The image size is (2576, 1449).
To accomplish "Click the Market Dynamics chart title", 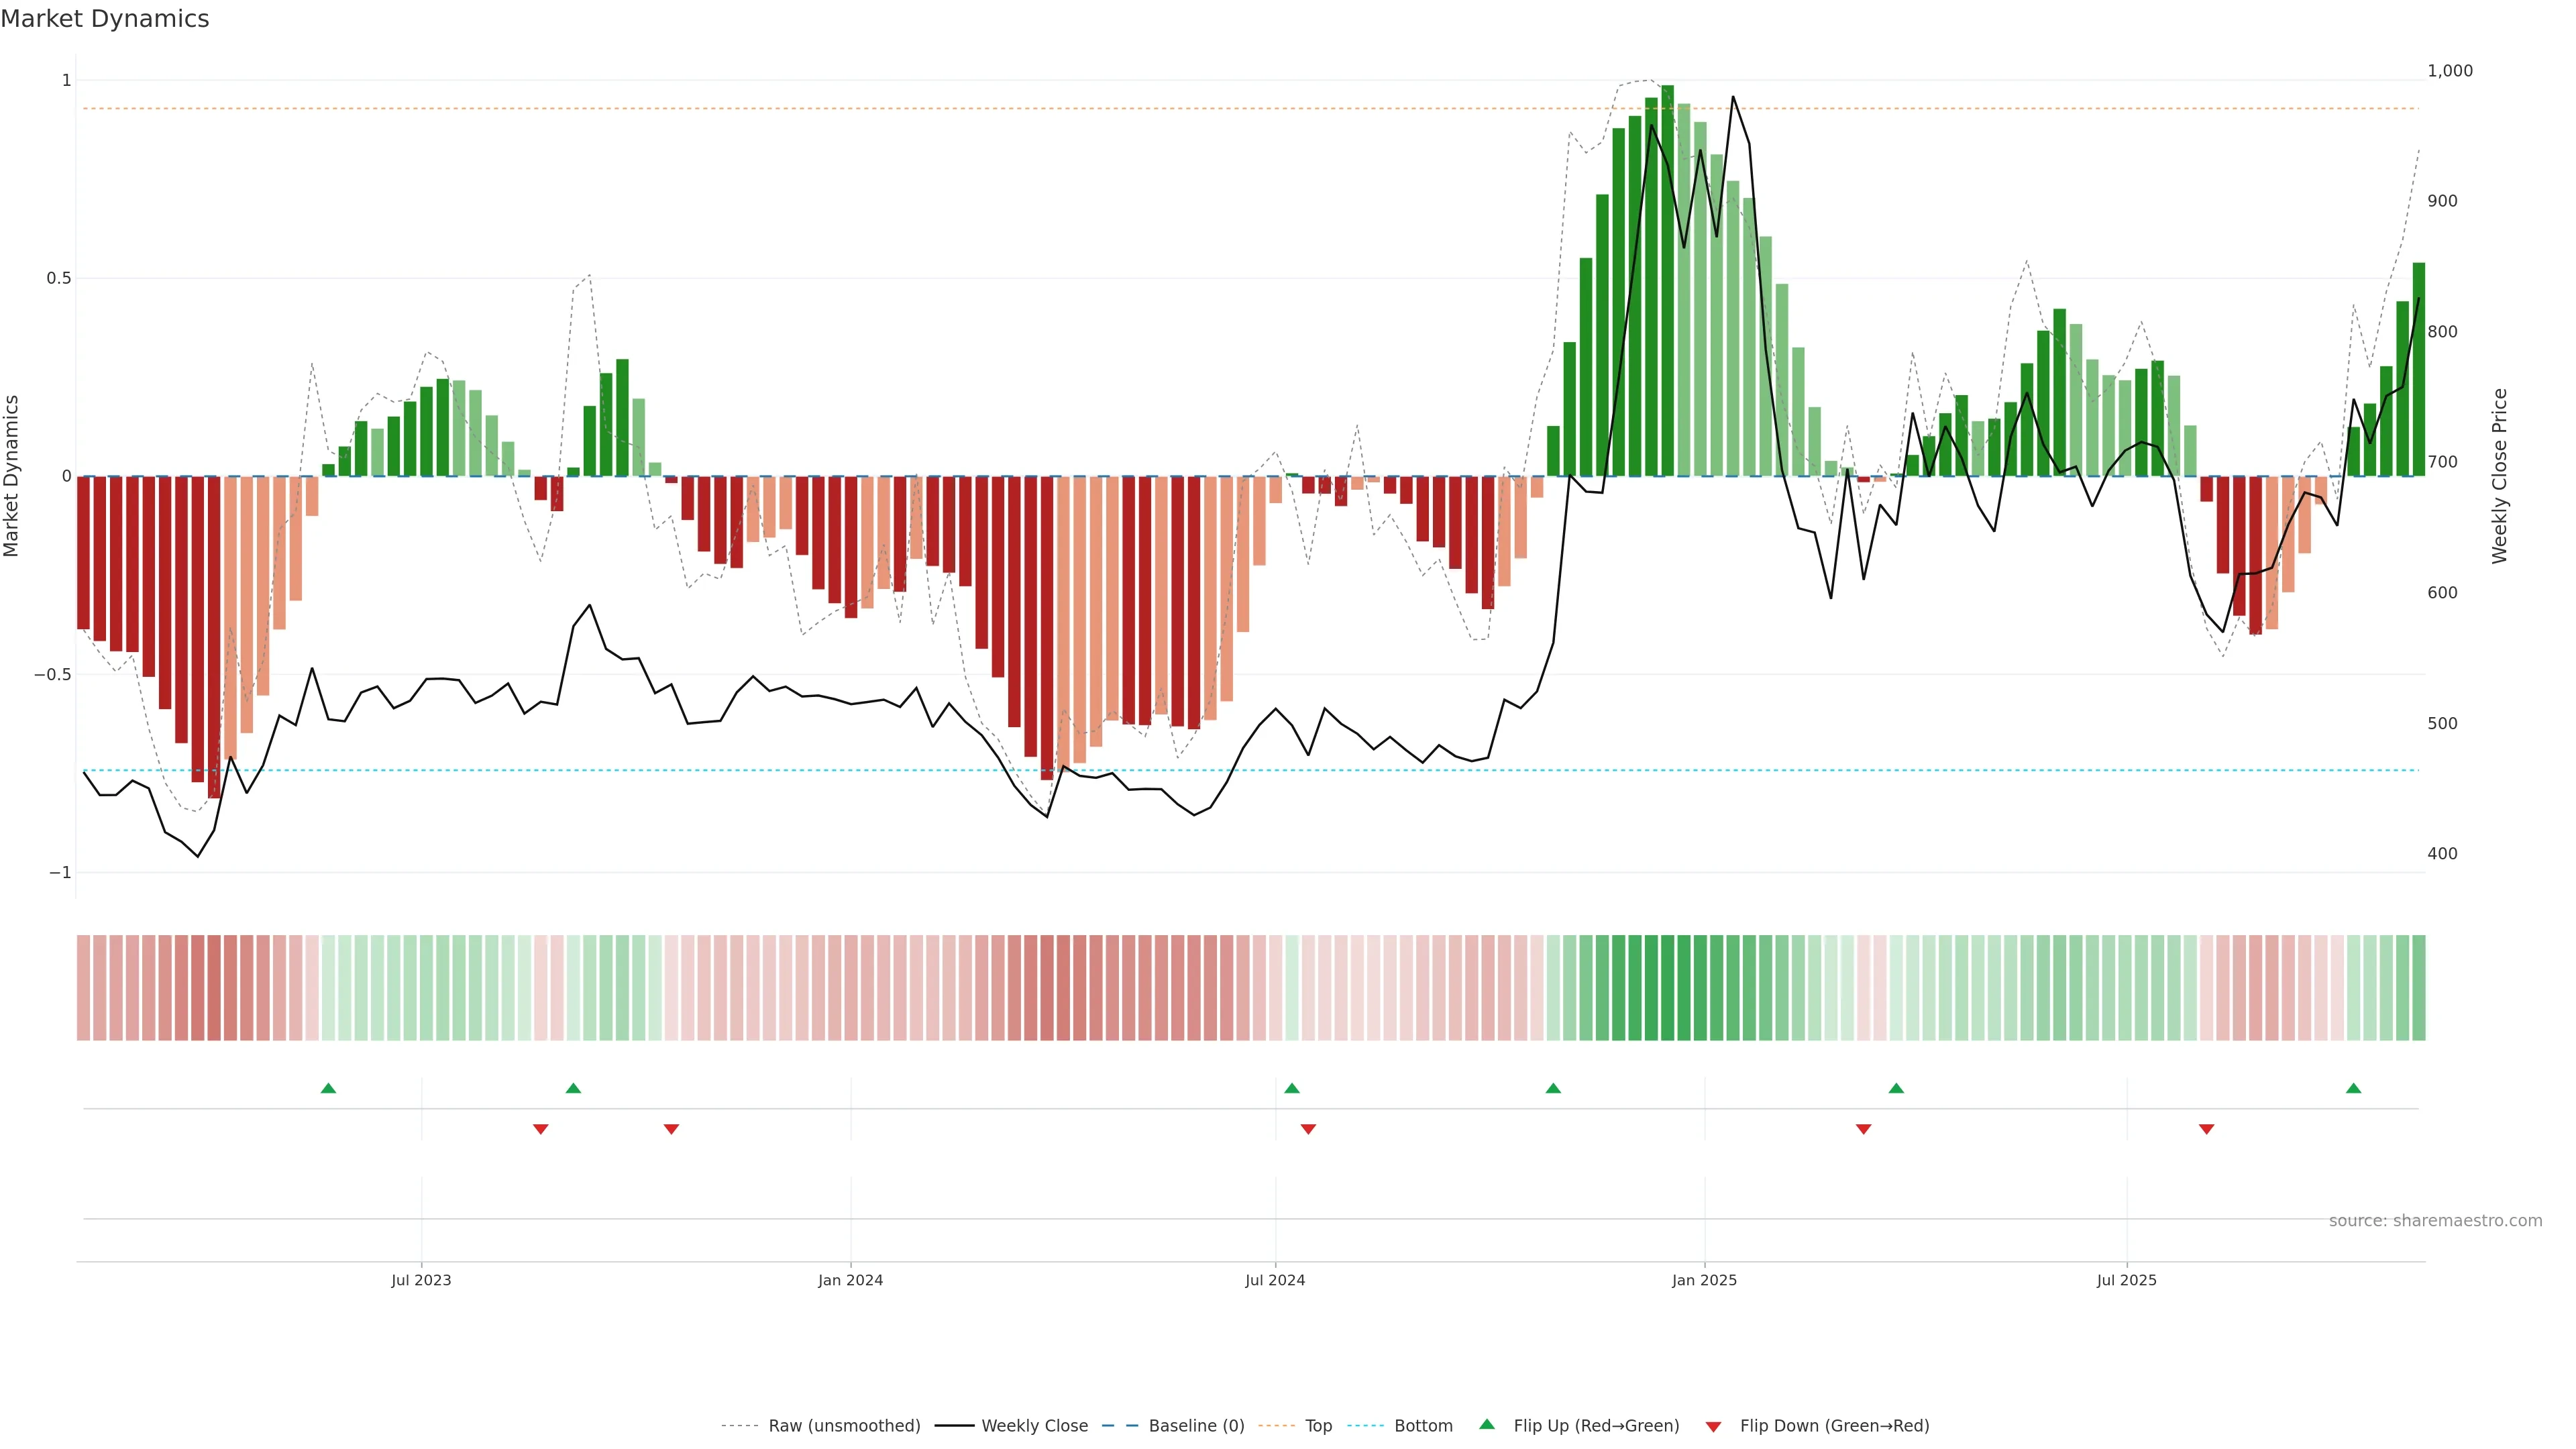I will click(105, 19).
